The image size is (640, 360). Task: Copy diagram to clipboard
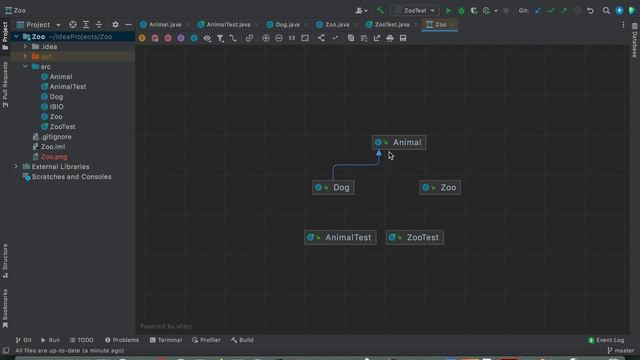(351, 38)
